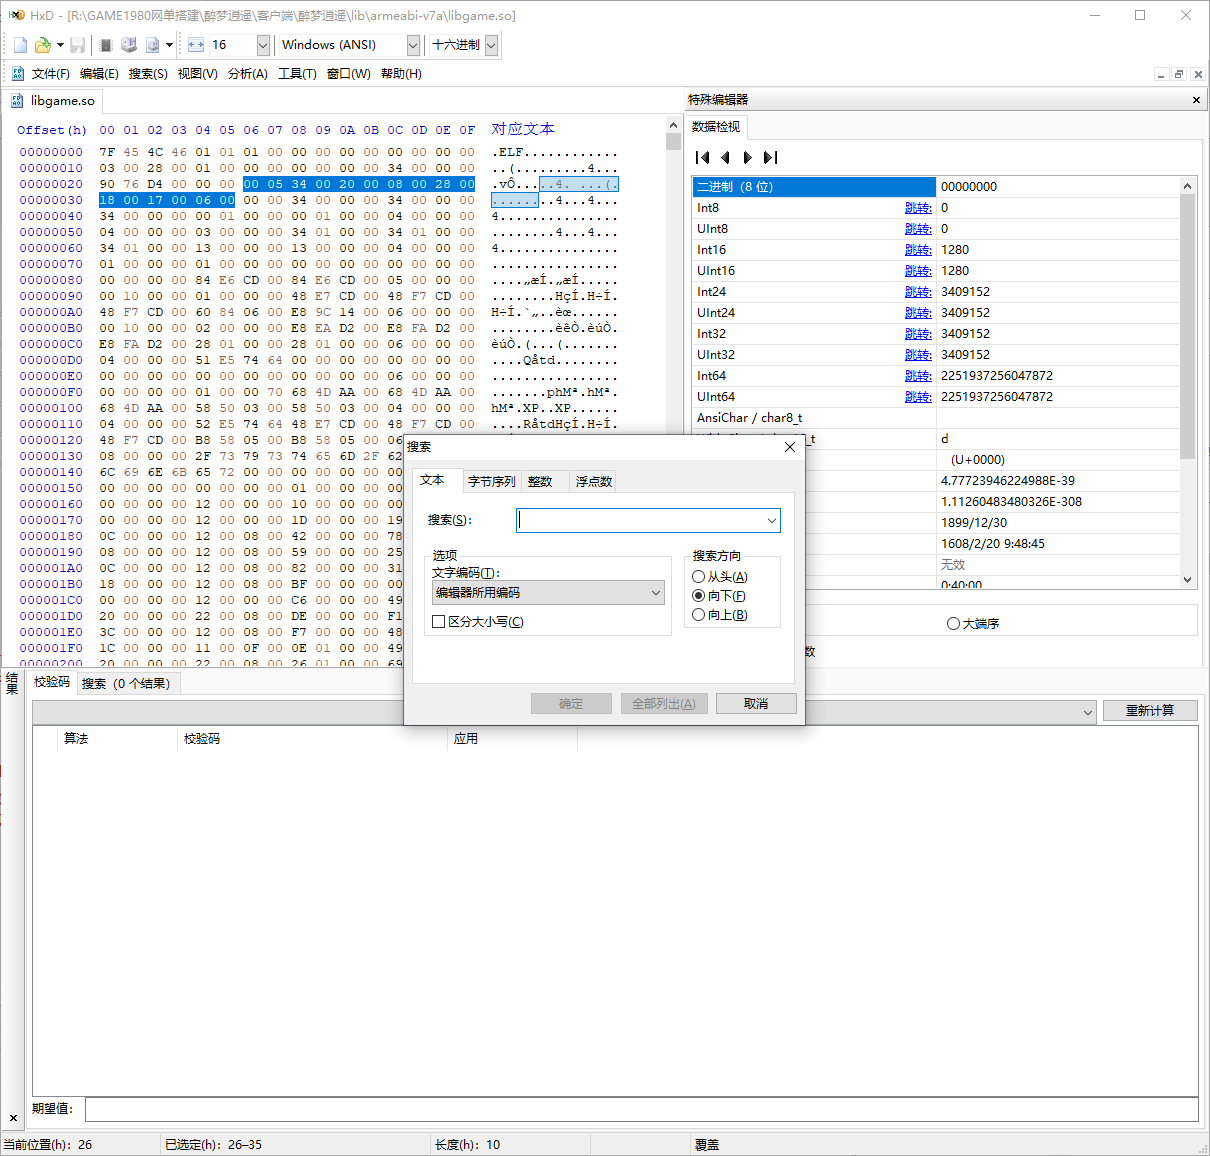Switch to the 字节序列 search tab
This screenshot has width=1210, height=1156.
point(491,481)
